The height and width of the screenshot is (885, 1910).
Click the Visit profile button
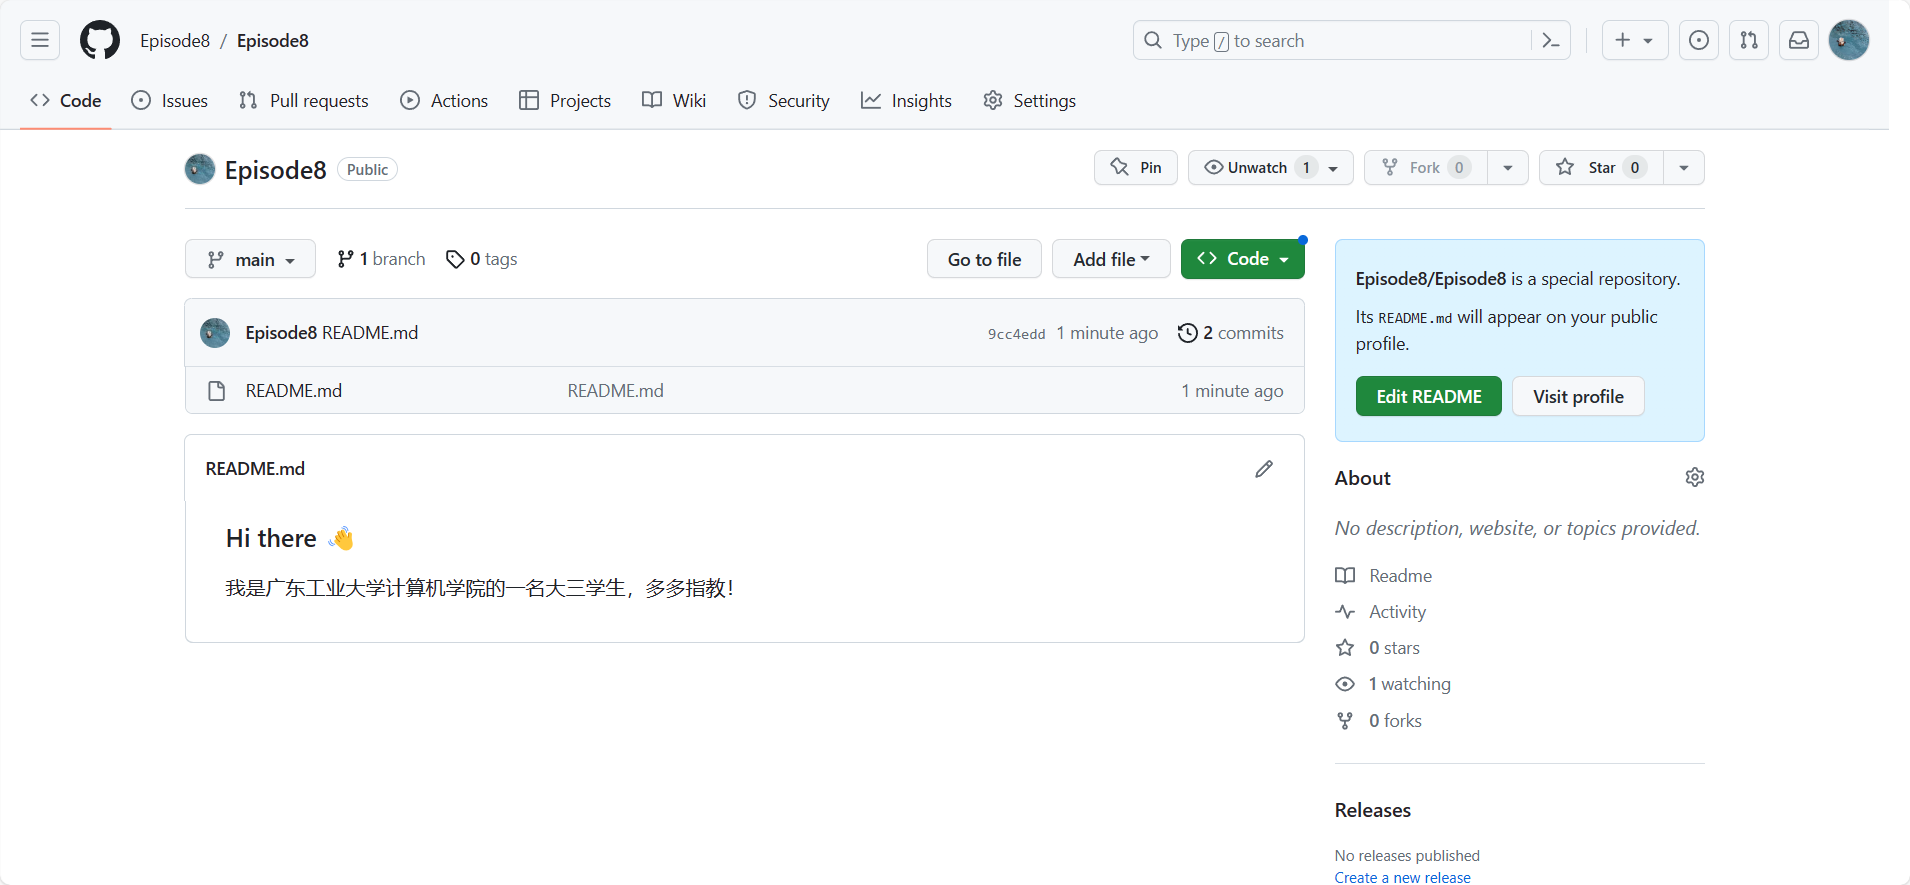[x=1578, y=396]
